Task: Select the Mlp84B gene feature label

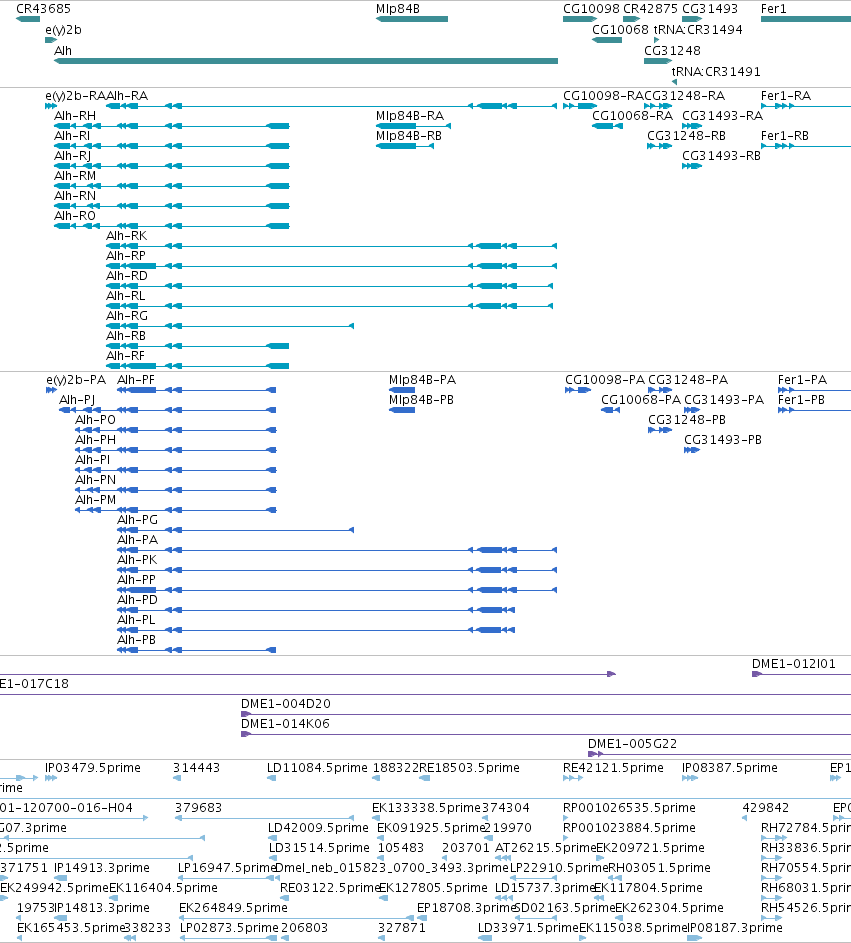Action: [398, 9]
